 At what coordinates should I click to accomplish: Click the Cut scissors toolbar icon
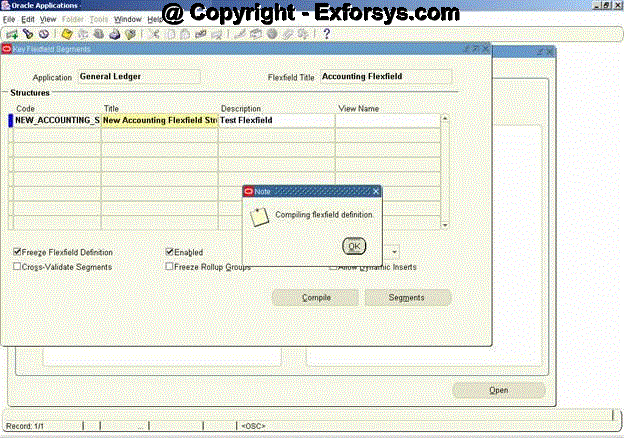[x=155, y=34]
